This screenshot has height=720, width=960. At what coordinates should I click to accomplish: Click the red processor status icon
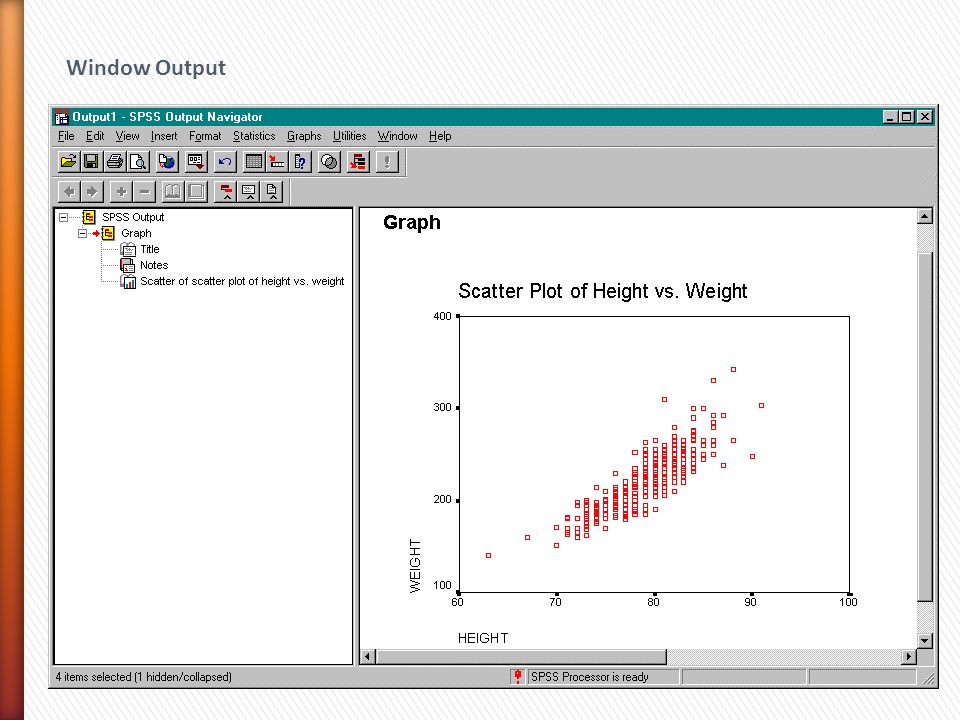point(518,677)
